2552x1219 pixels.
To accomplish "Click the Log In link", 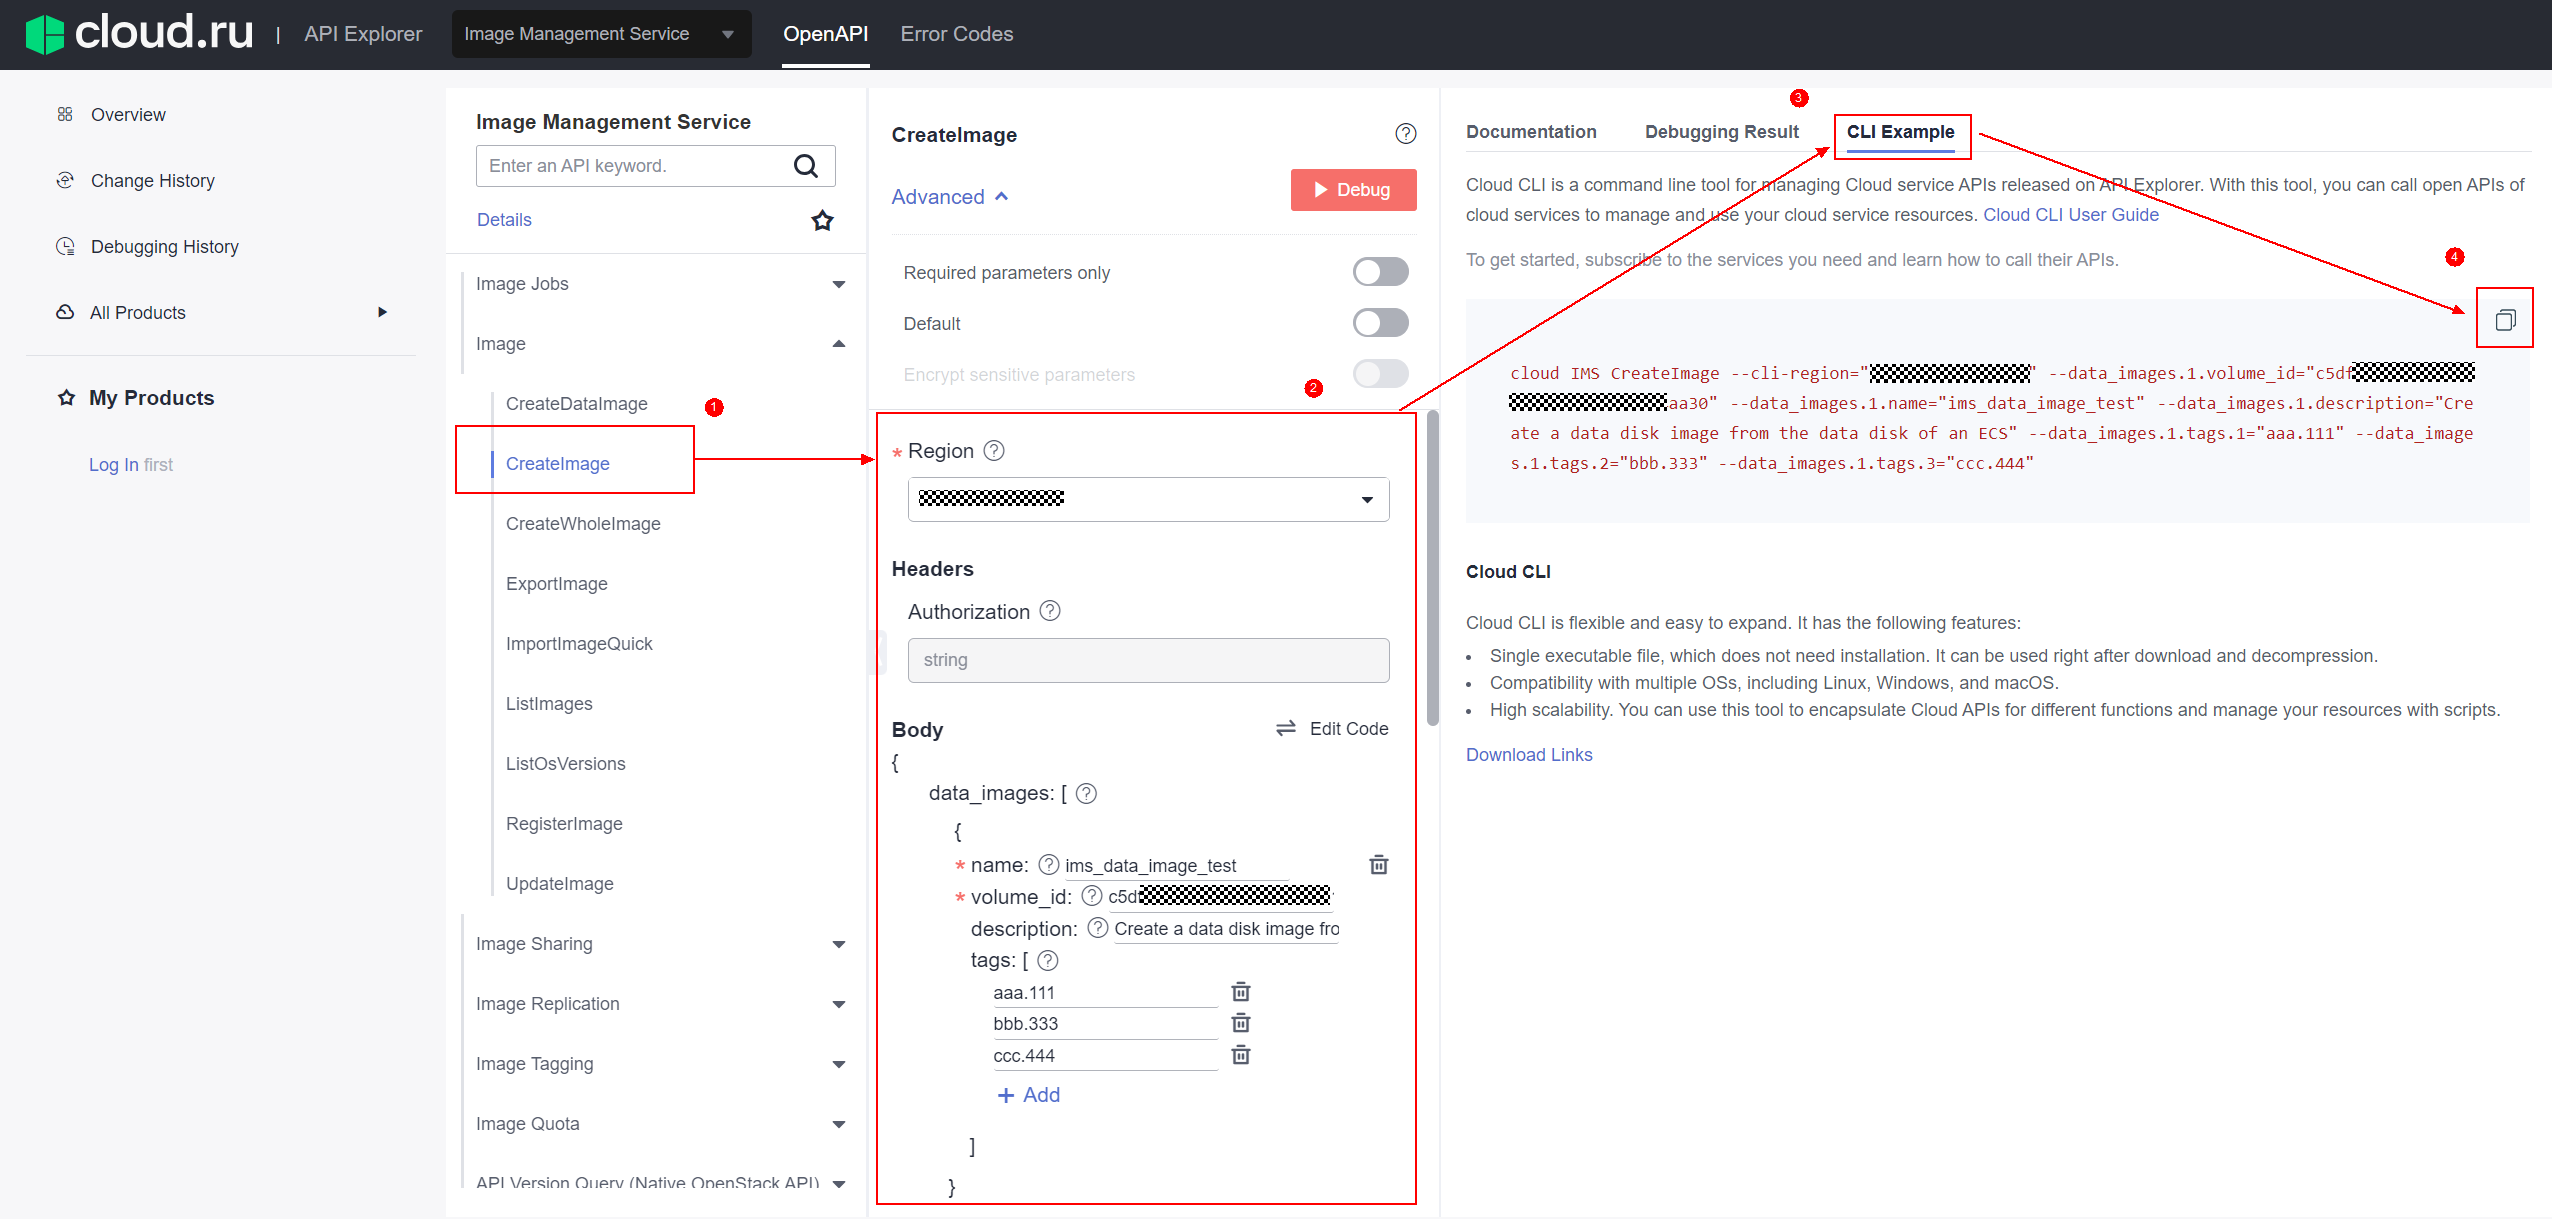I will pyautogui.click(x=113, y=465).
